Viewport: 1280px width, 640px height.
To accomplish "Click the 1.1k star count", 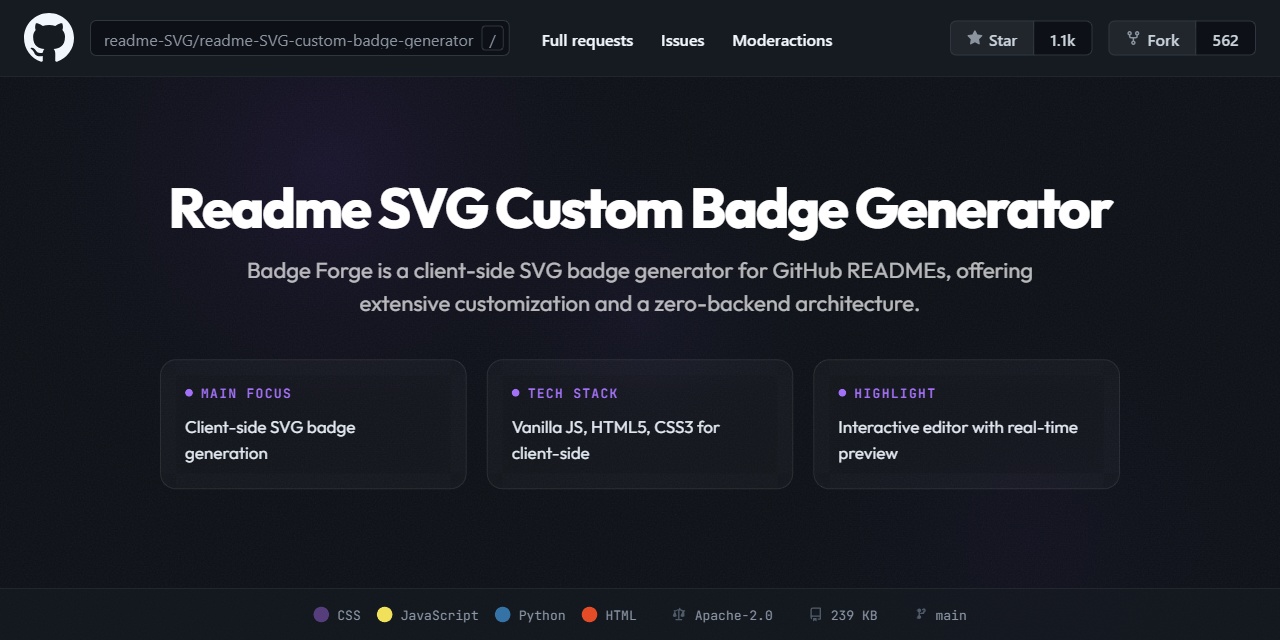I will [x=1063, y=39].
